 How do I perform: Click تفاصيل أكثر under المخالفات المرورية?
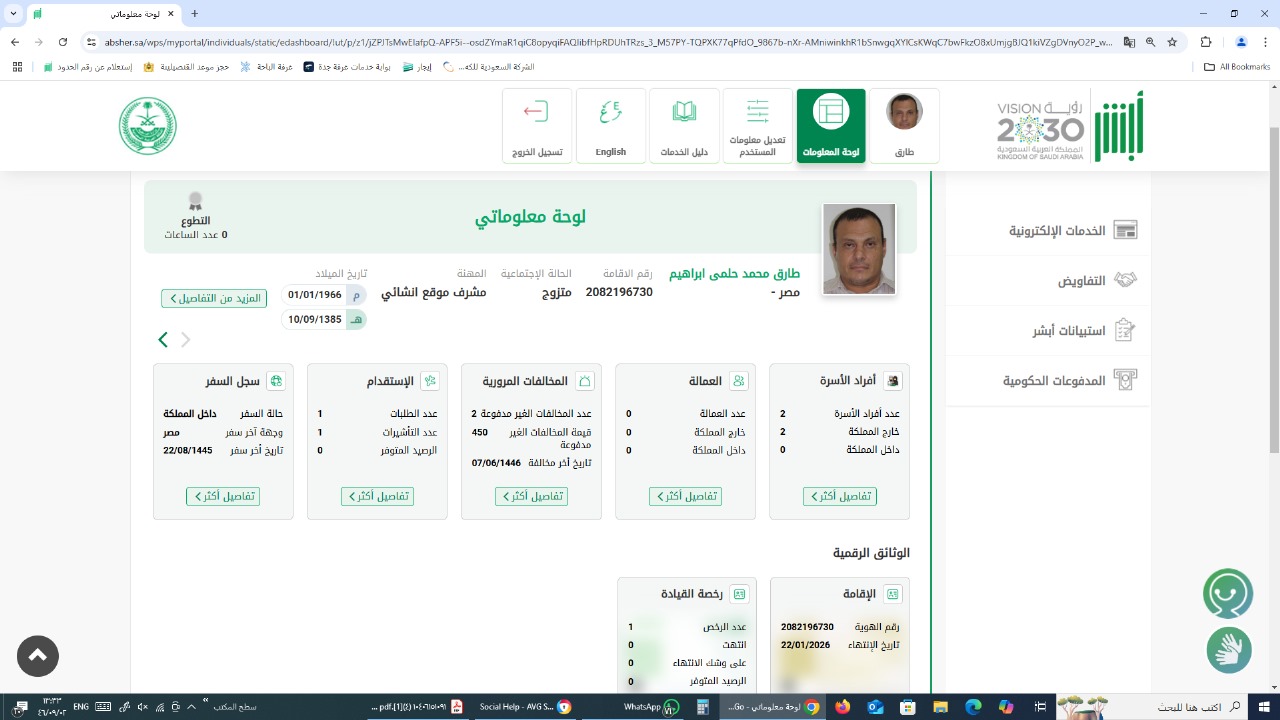(531, 496)
